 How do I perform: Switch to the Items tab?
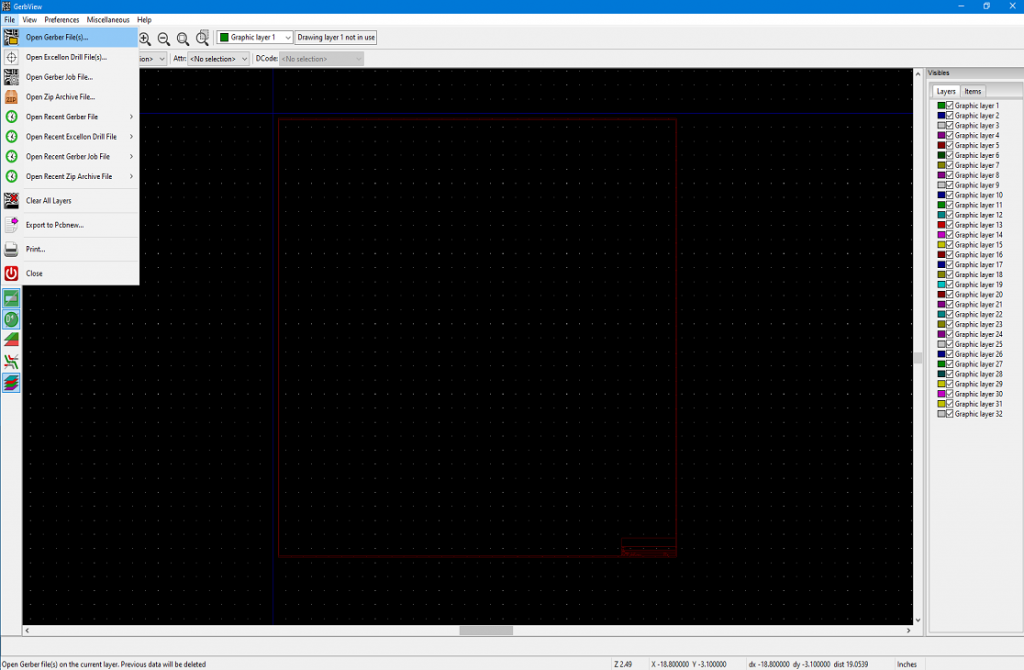click(x=973, y=91)
